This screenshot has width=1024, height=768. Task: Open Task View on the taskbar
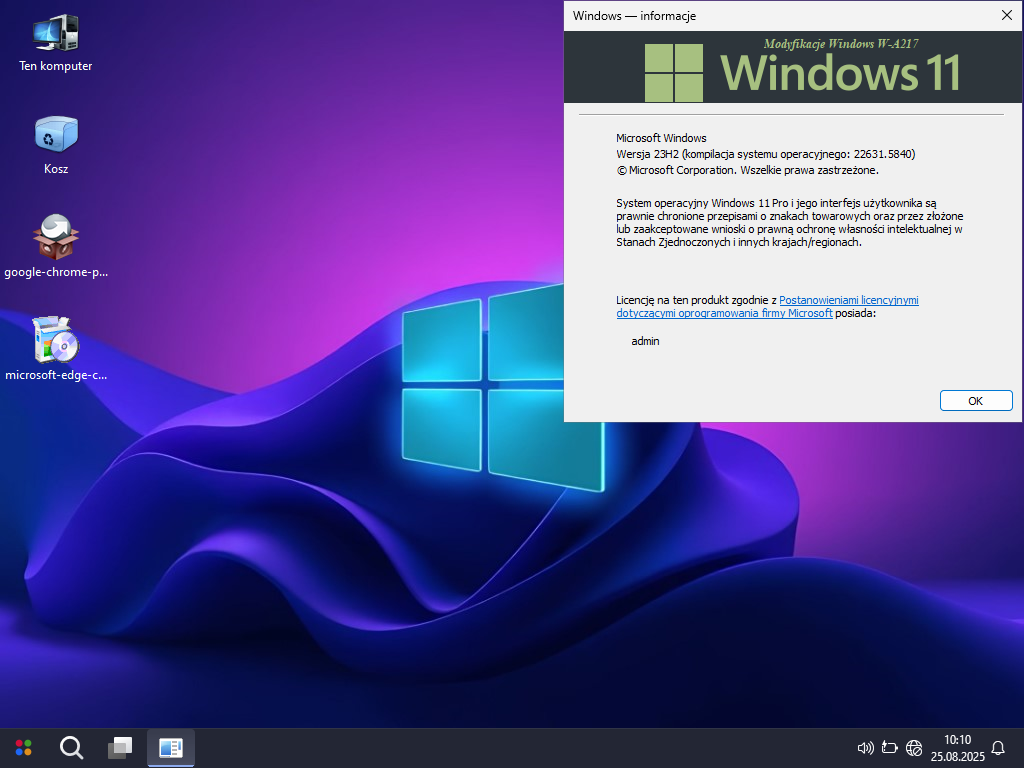coord(120,747)
